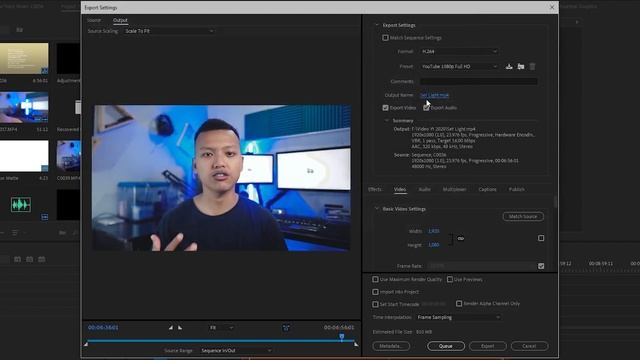Collapse the Export Settings section

[x=377, y=25]
